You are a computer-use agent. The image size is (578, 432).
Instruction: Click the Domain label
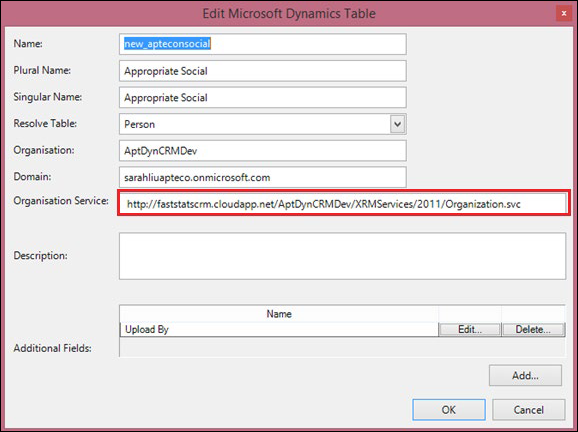(32, 177)
